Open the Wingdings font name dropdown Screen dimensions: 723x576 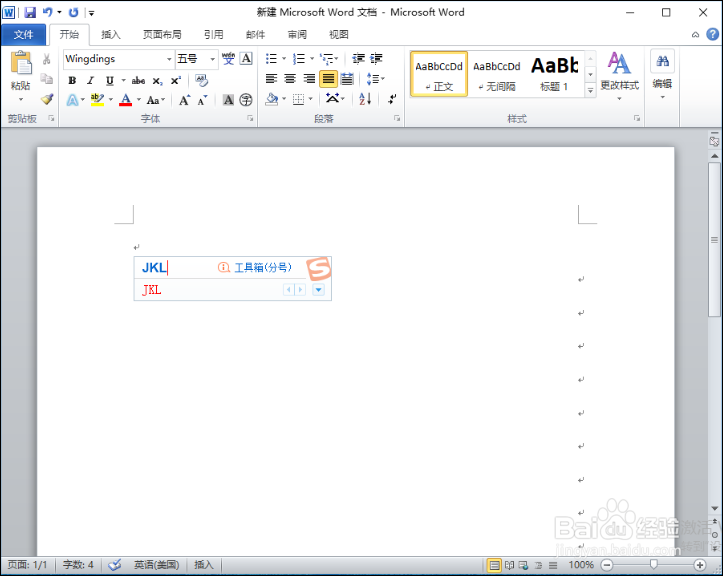coord(169,59)
